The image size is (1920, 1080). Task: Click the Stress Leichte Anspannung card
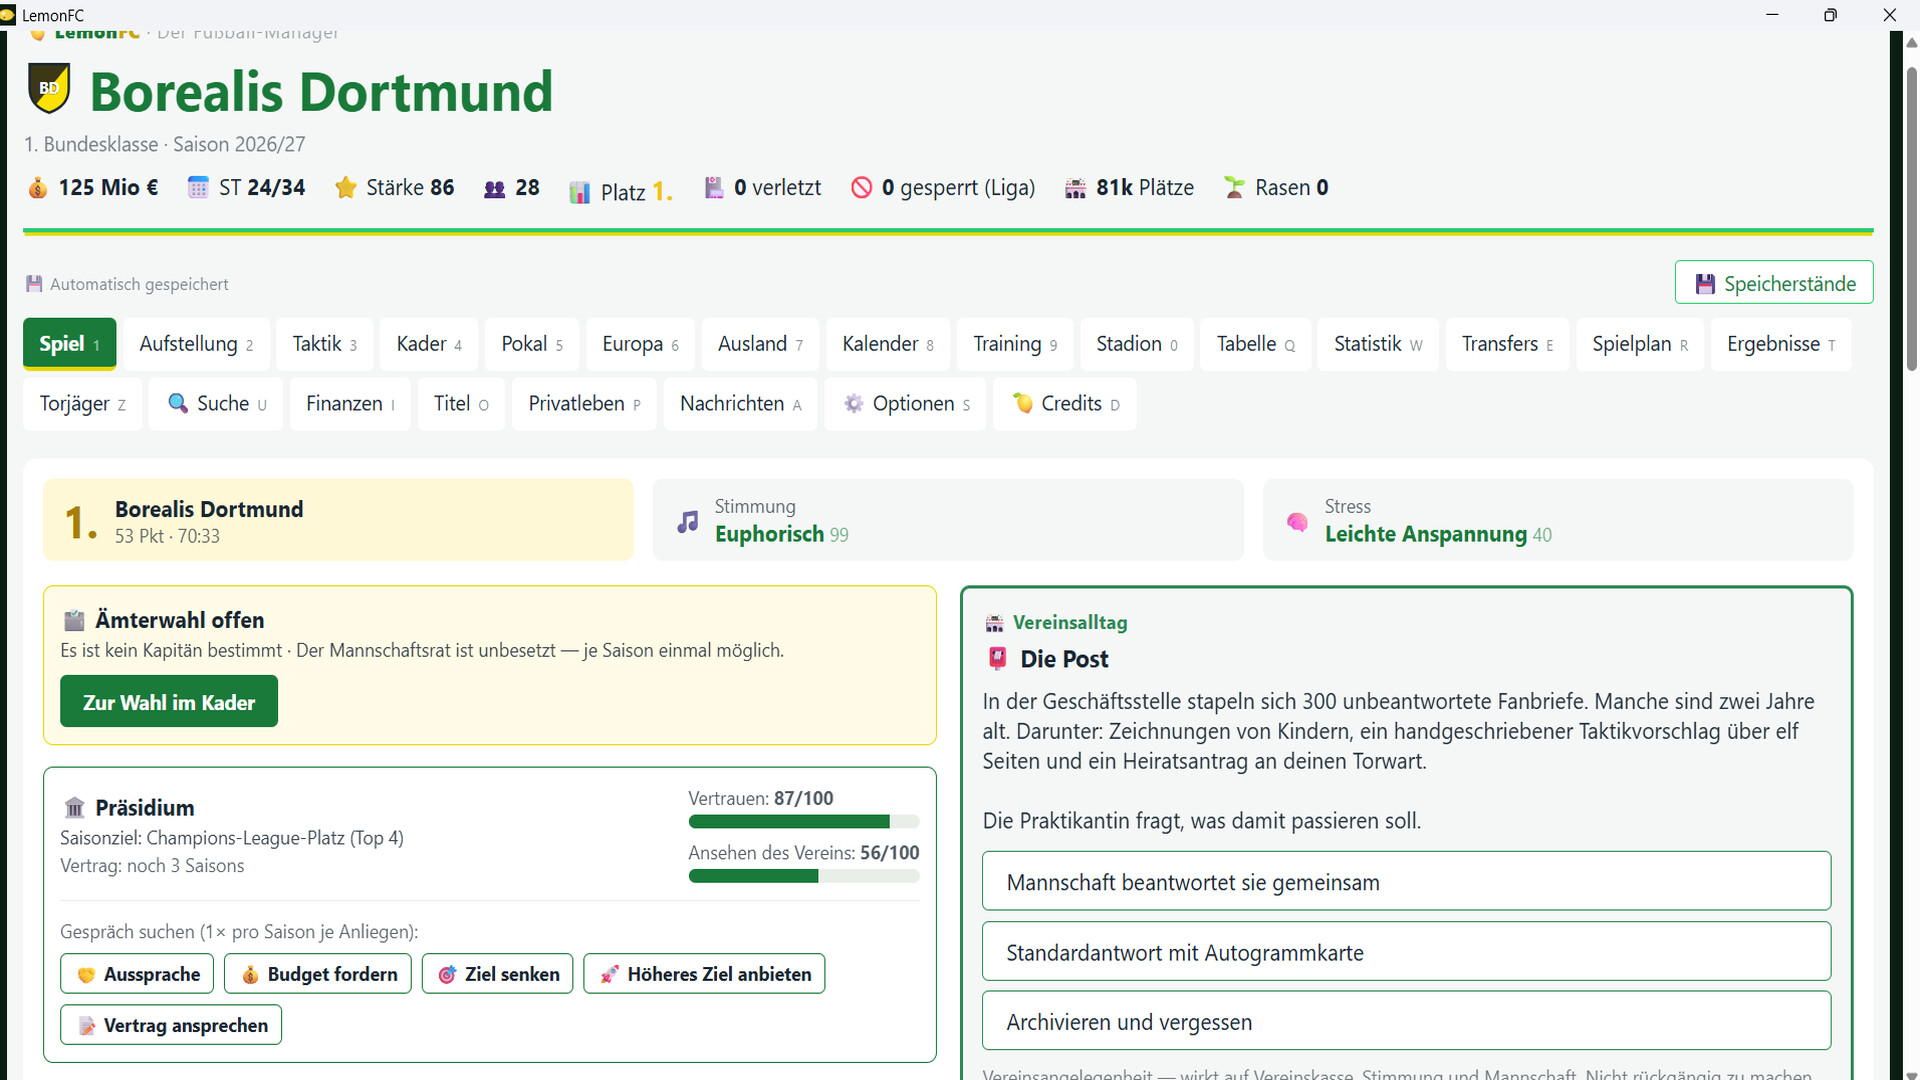click(x=1558, y=520)
